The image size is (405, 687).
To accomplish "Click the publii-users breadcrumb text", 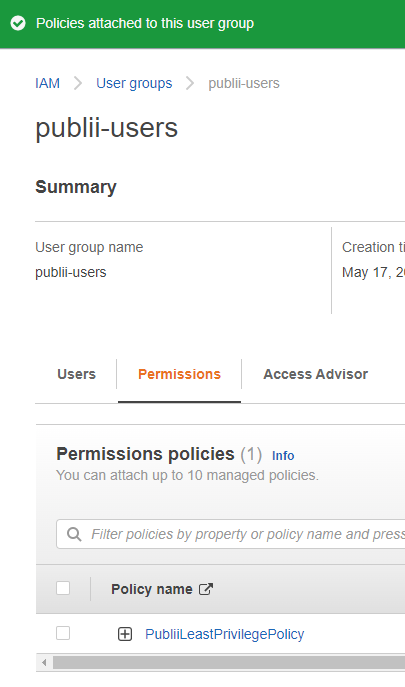I will [244, 83].
